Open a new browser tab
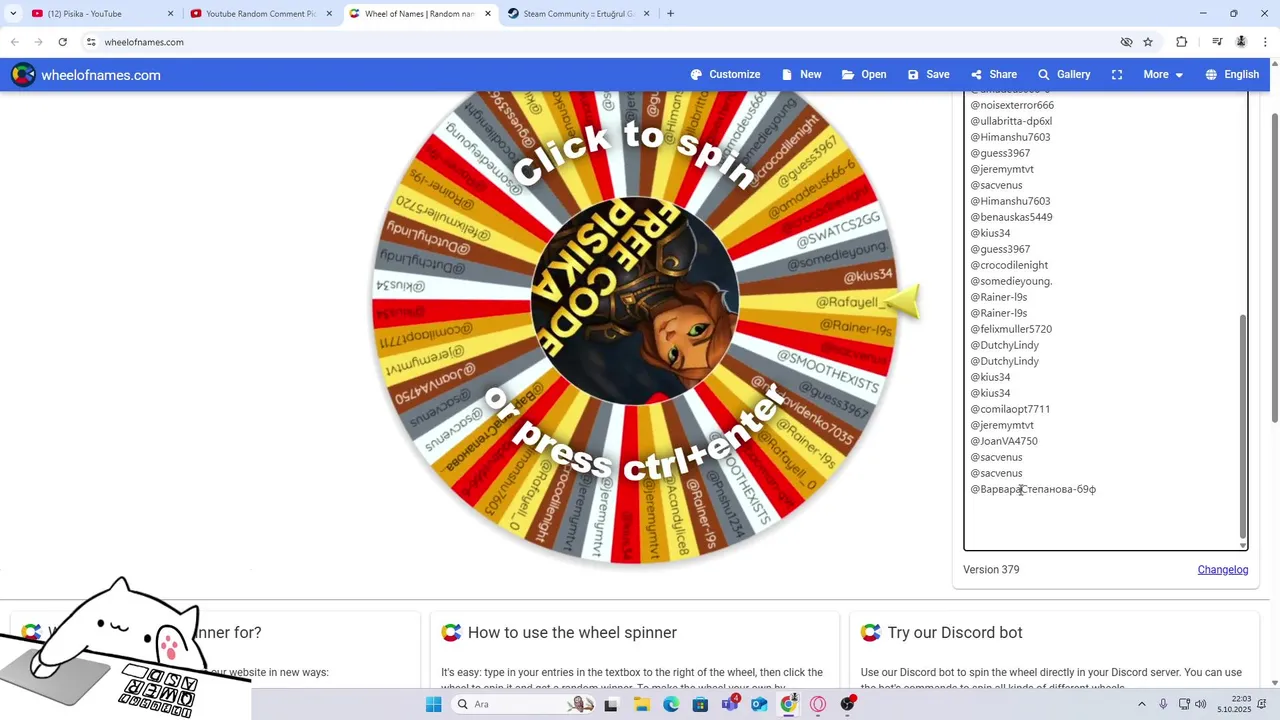 pyautogui.click(x=670, y=14)
